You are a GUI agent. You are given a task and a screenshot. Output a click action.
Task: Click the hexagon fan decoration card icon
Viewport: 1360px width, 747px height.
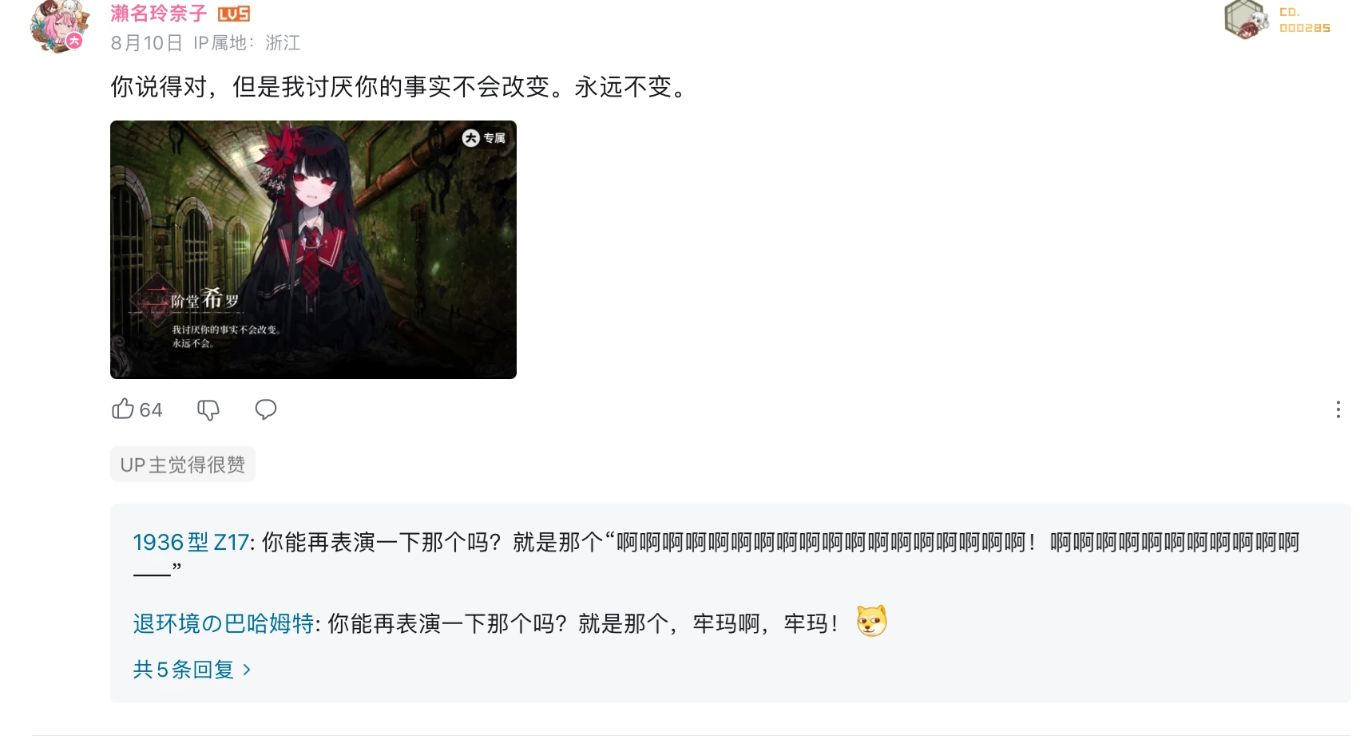pos(1246,18)
